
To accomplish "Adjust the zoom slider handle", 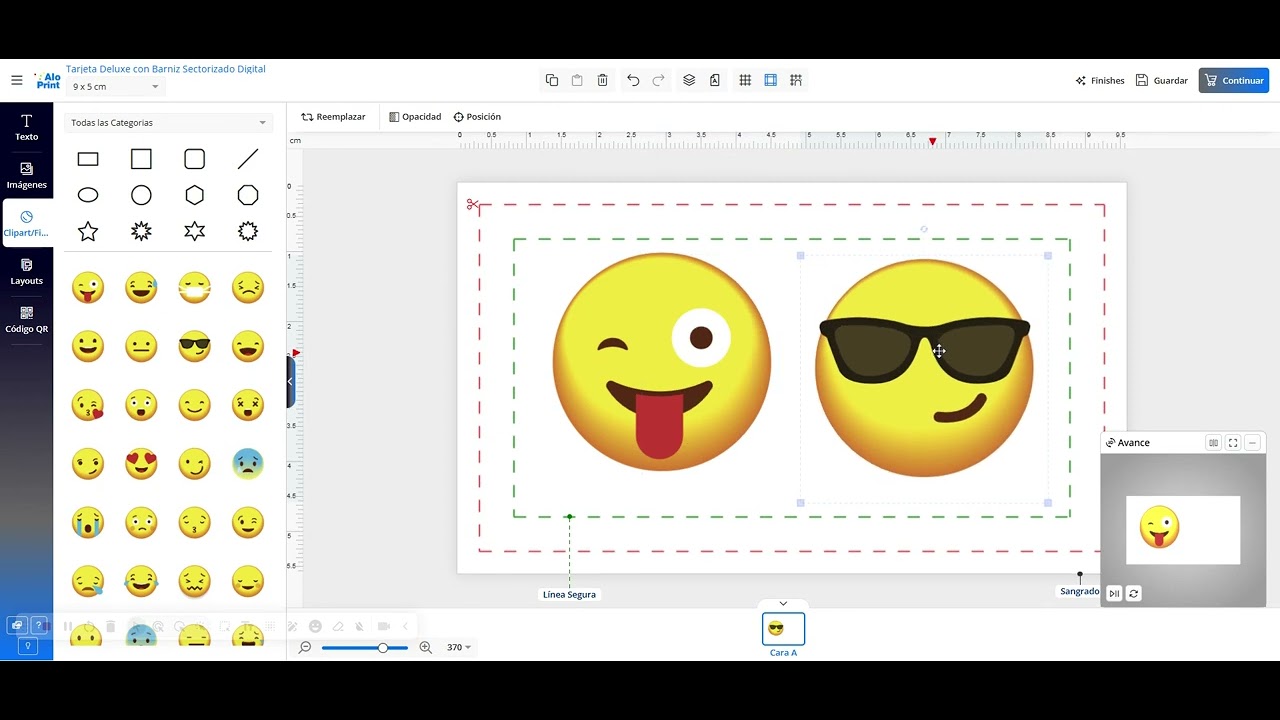I will click(382, 648).
